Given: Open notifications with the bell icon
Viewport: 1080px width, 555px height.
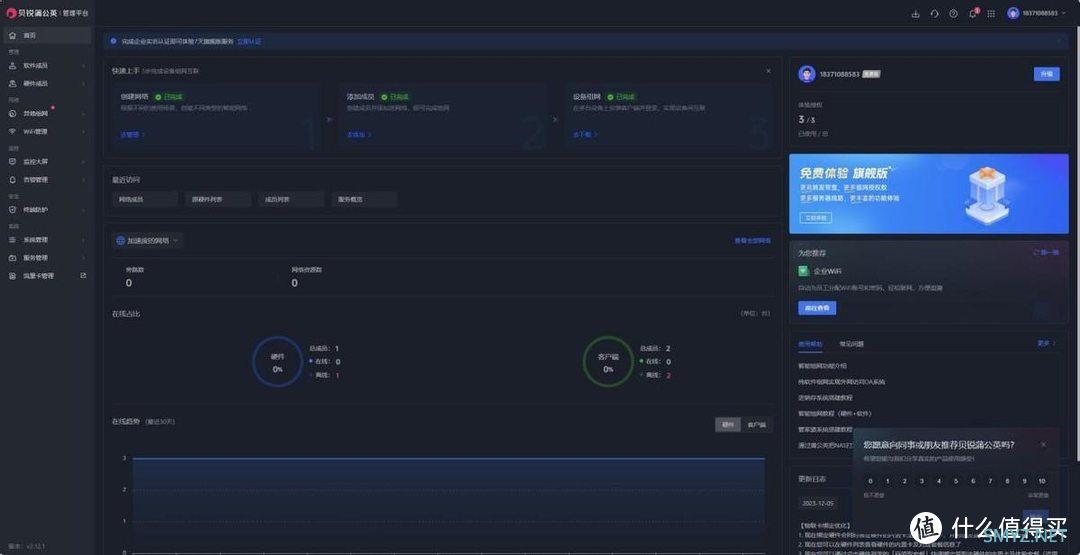Looking at the screenshot, I should [972, 13].
